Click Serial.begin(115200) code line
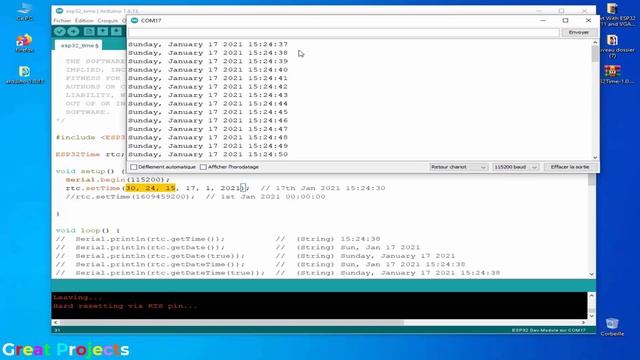 click(118, 180)
